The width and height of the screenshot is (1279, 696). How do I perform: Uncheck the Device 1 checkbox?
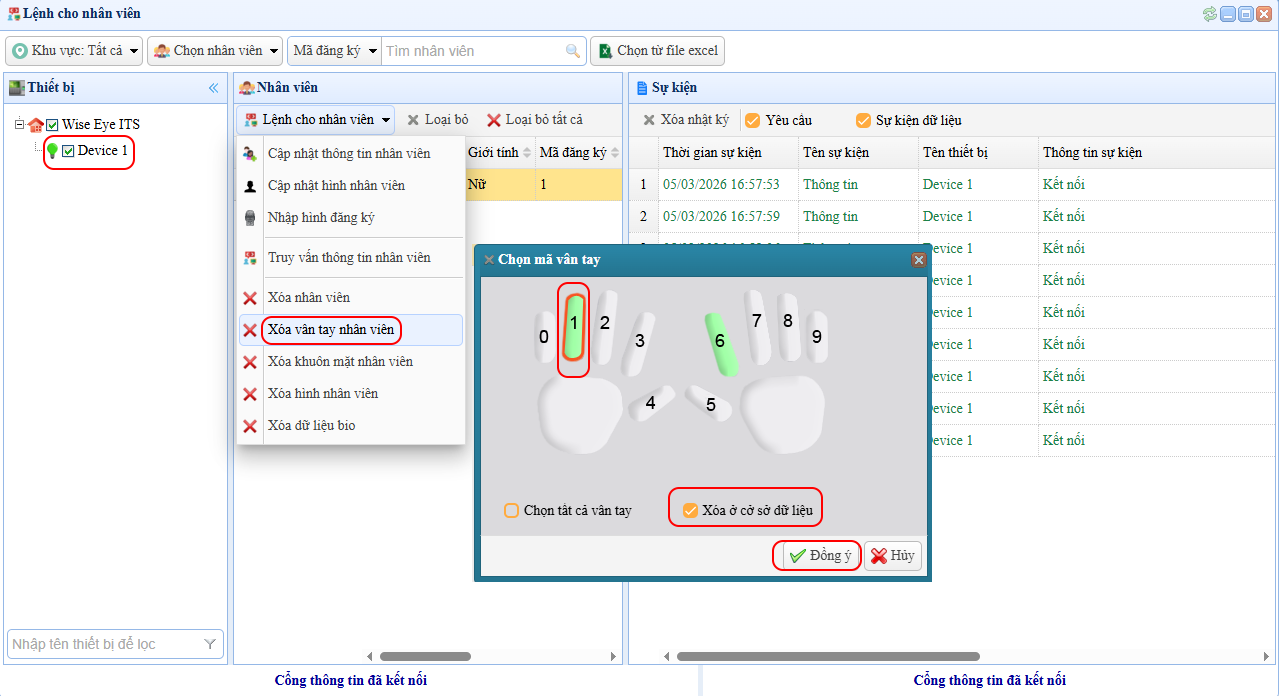68,151
